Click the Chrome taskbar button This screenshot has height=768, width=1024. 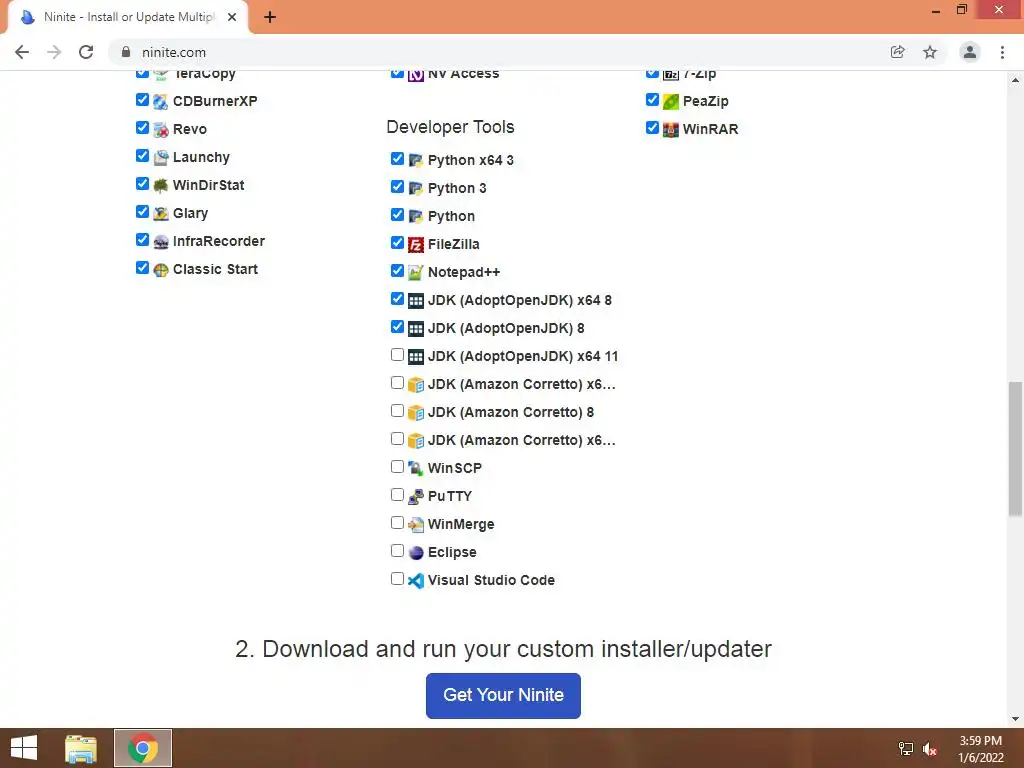(143, 748)
